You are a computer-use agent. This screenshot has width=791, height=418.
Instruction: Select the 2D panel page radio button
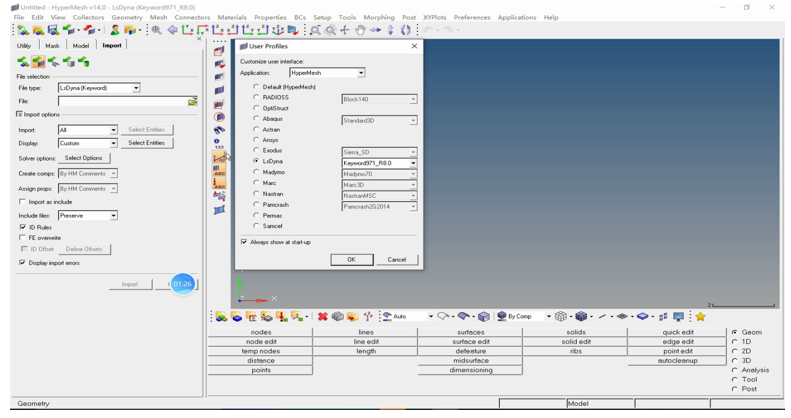[734, 351]
